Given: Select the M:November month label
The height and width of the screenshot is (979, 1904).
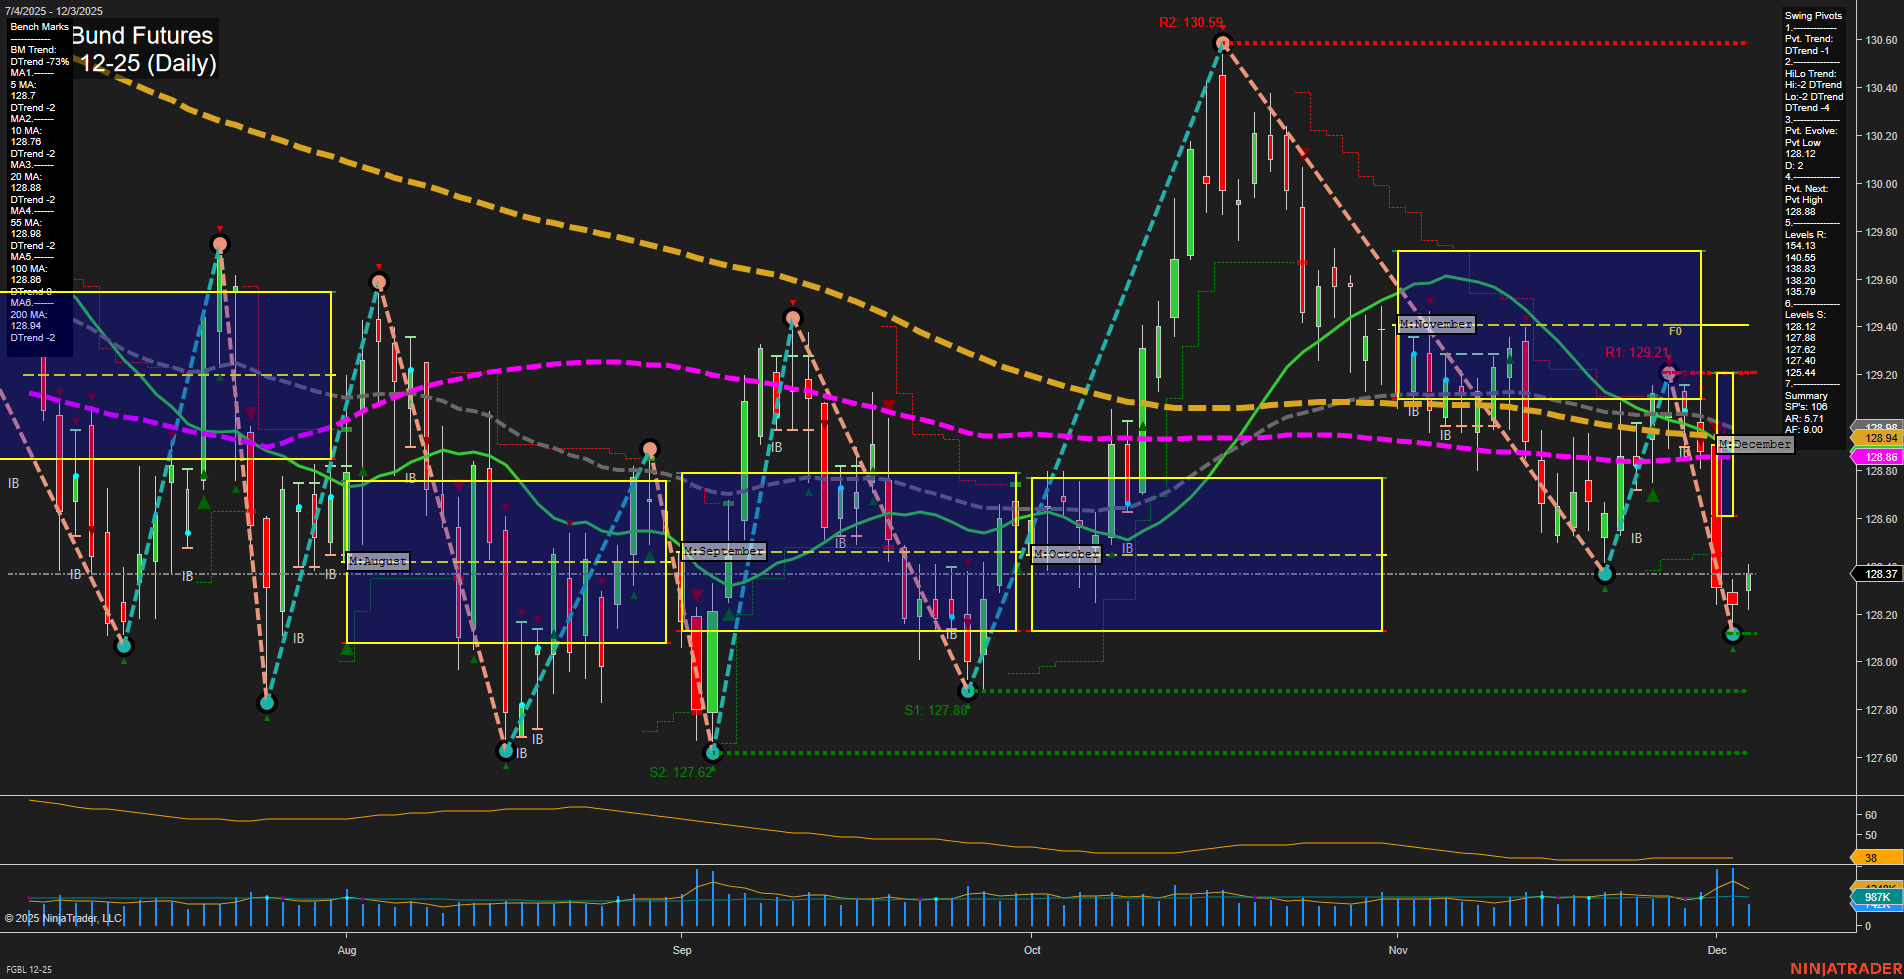Looking at the screenshot, I should [x=1436, y=324].
